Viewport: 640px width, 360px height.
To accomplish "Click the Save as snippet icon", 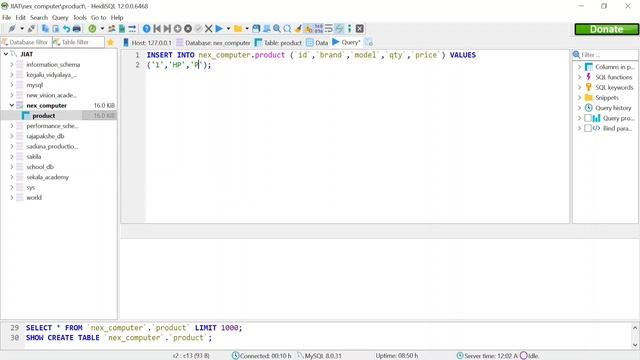I will (x=267, y=29).
